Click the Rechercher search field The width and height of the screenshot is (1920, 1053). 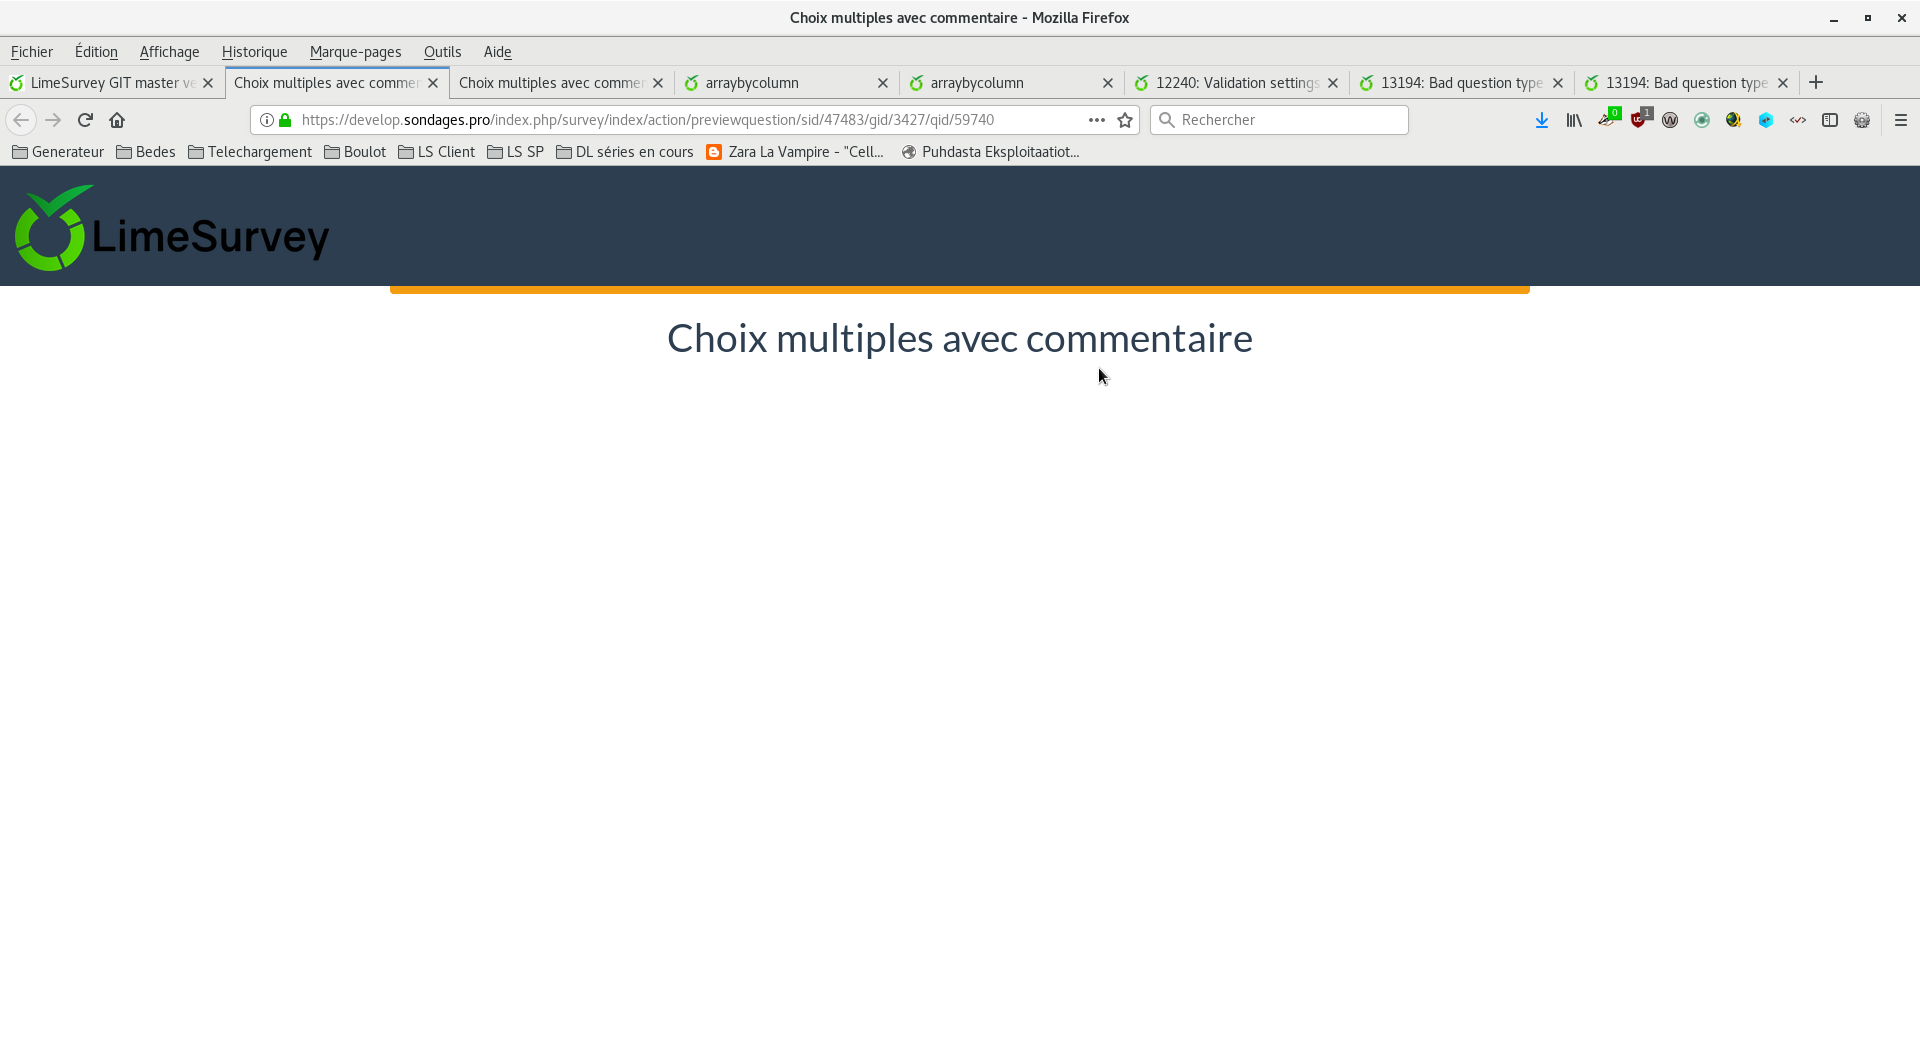click(x=1280, y=120)
